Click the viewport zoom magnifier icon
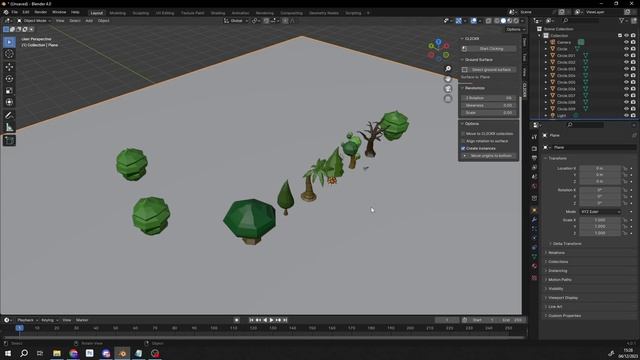Viewport: 640px width, 360px height. coord(448,69)
